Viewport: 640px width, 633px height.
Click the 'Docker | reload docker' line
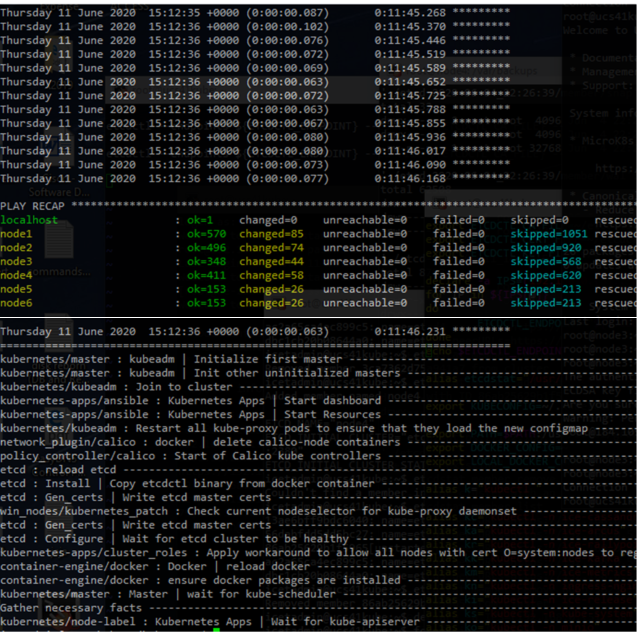coord(318,567)
